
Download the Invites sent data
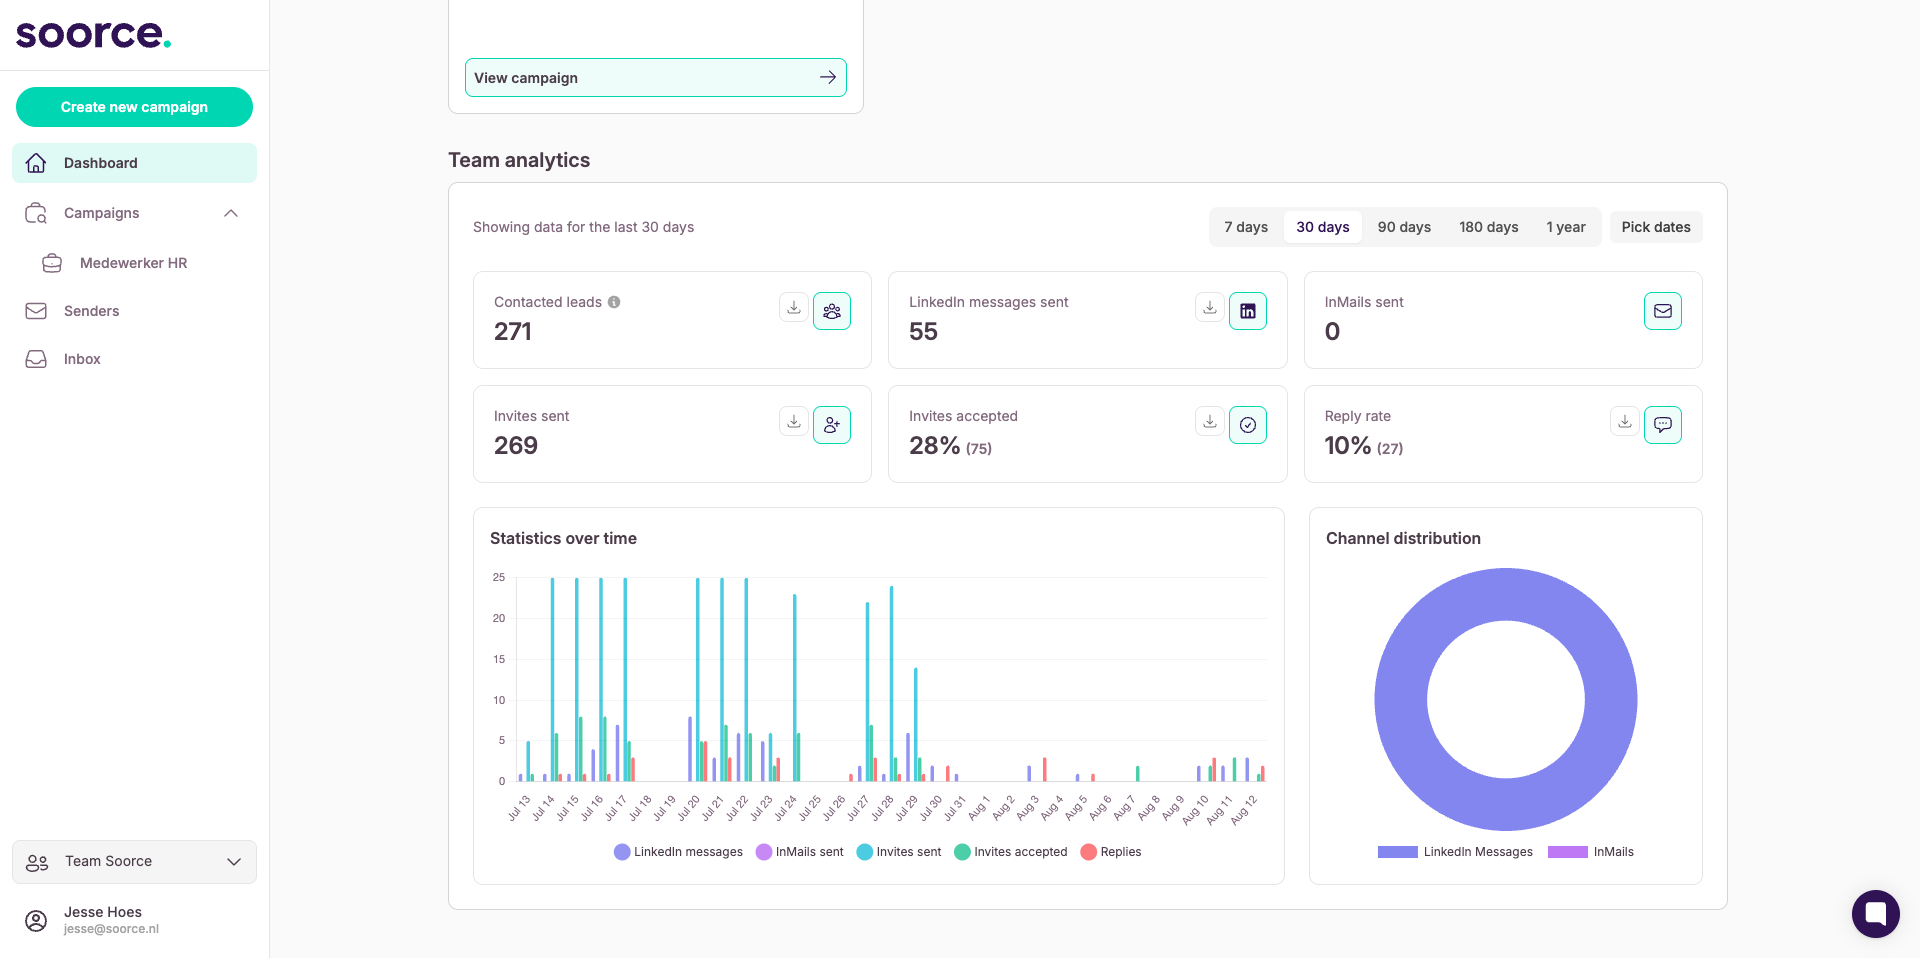click(x=794, y=422)
